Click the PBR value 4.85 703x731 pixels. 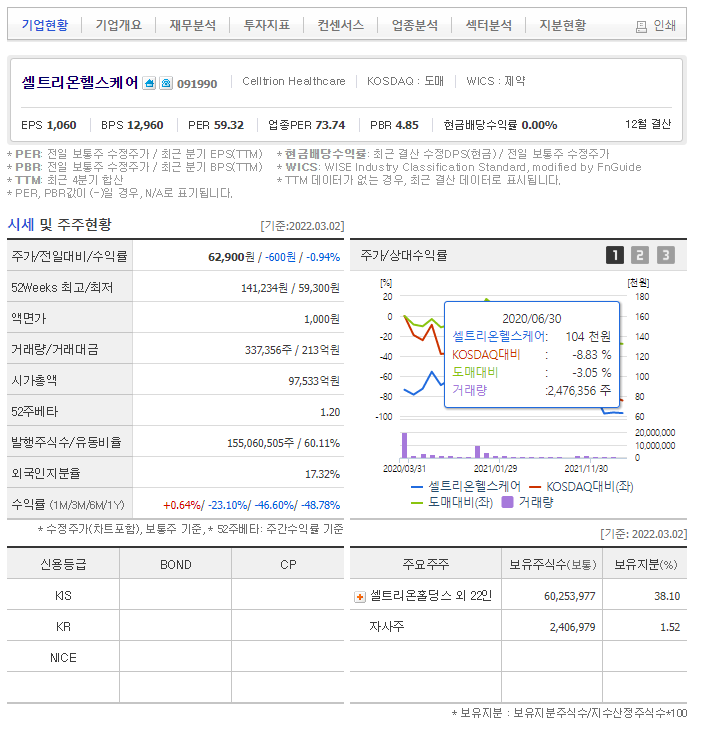click(407, 125)
